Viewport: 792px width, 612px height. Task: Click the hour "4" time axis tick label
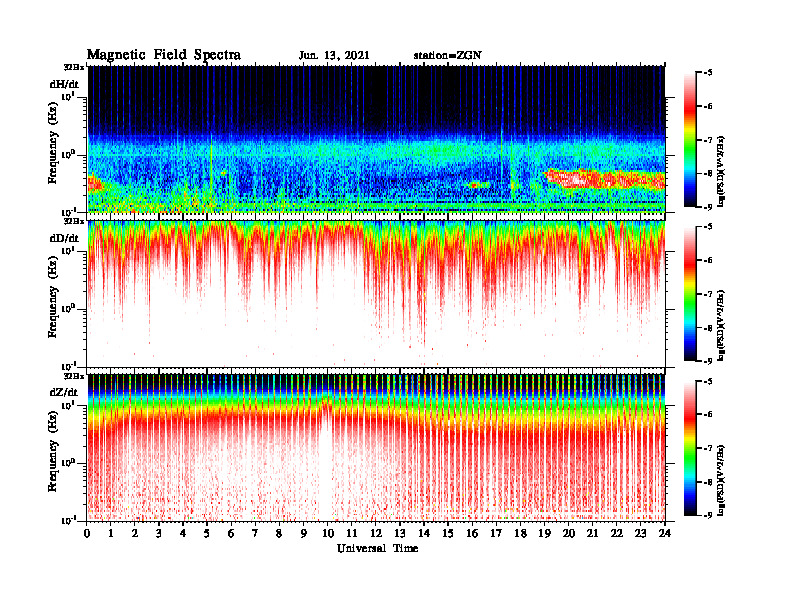183,534
